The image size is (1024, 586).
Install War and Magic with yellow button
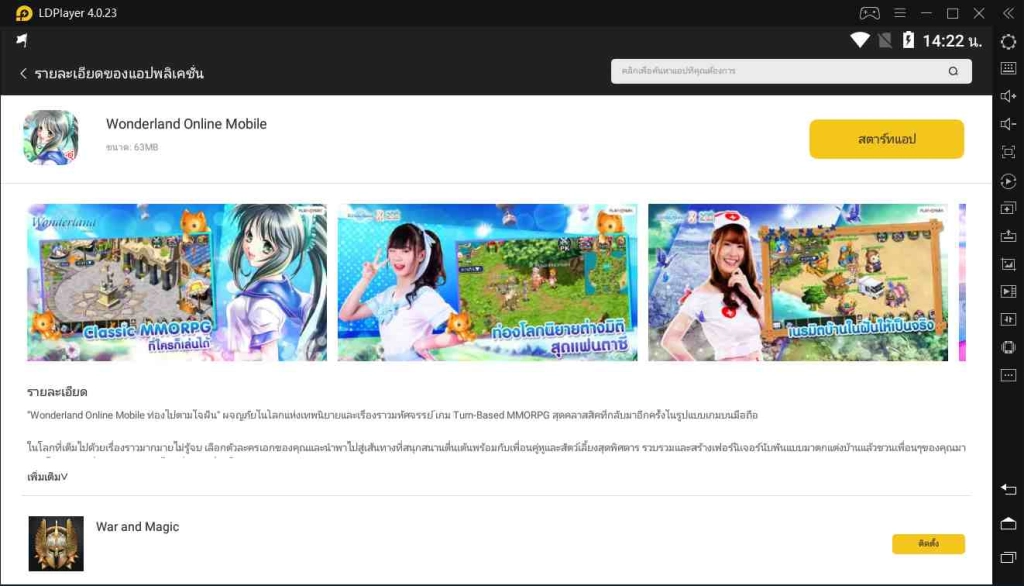[928, 544]
